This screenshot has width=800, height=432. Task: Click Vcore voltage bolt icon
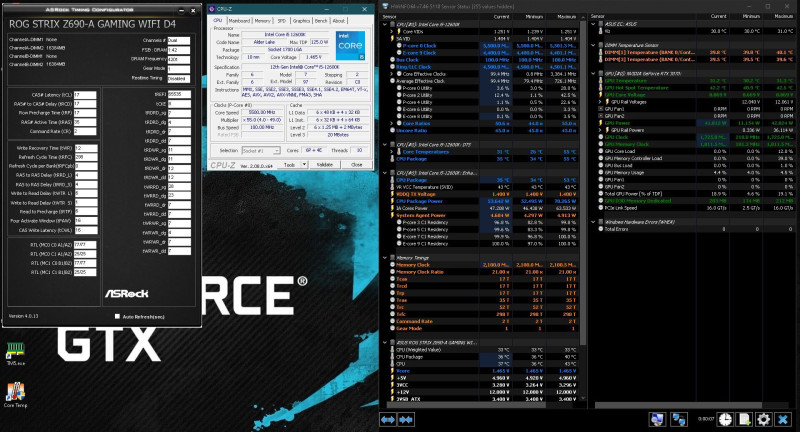tap(392, 371)
